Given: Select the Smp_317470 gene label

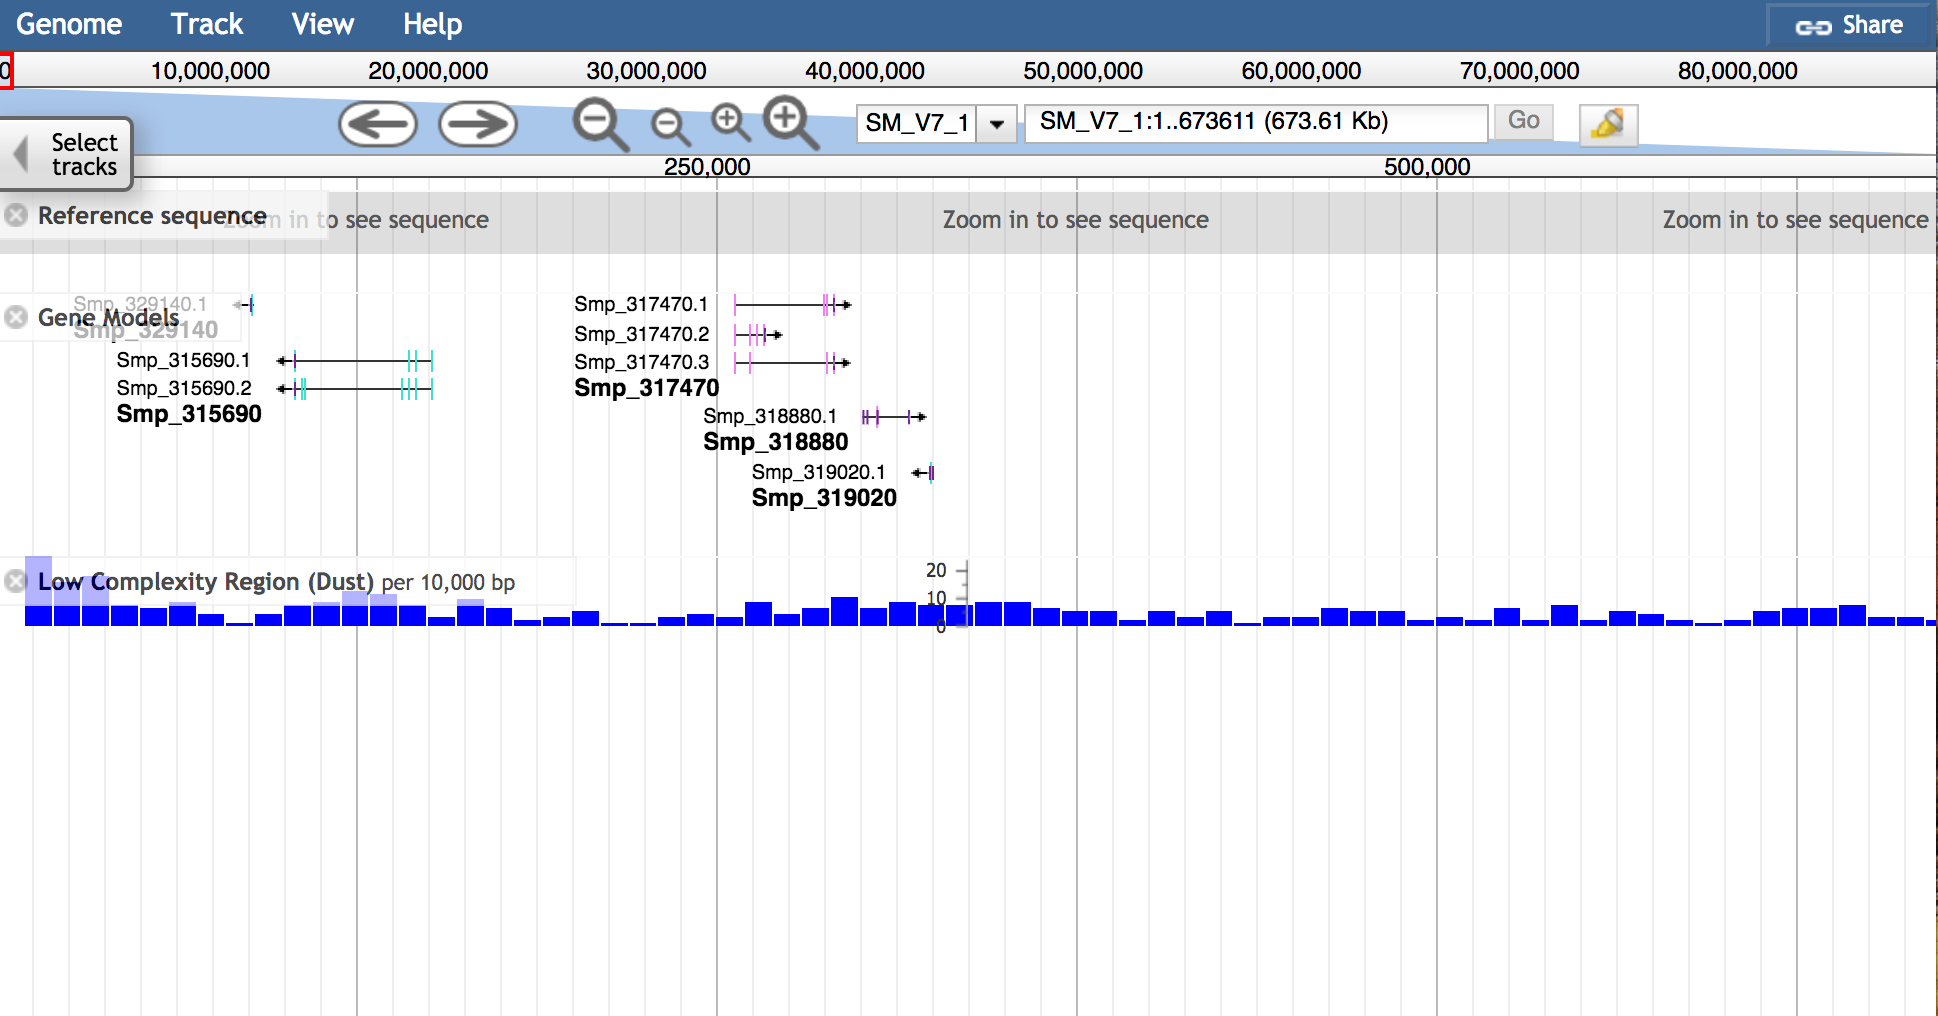Looking at the screenshot, I should [x=646, y=388].
